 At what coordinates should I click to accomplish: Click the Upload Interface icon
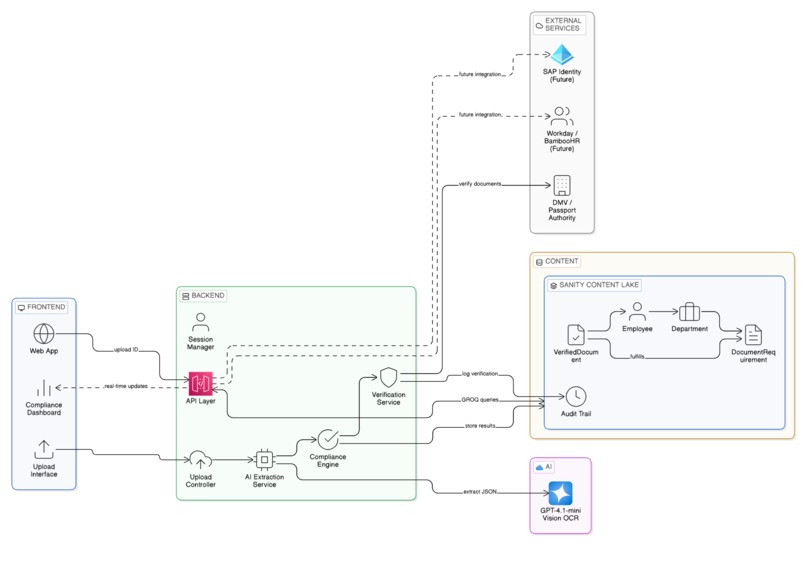44,449
